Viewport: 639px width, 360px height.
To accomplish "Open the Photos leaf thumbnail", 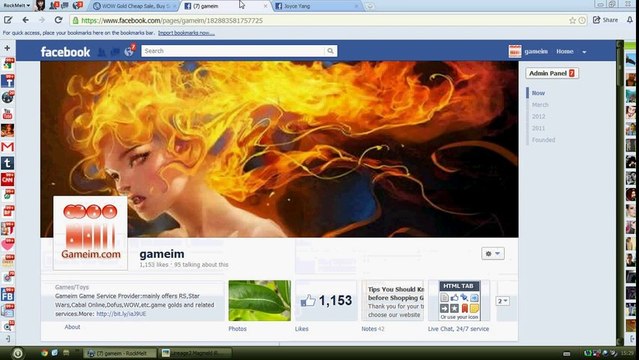I will click(260, 300).
